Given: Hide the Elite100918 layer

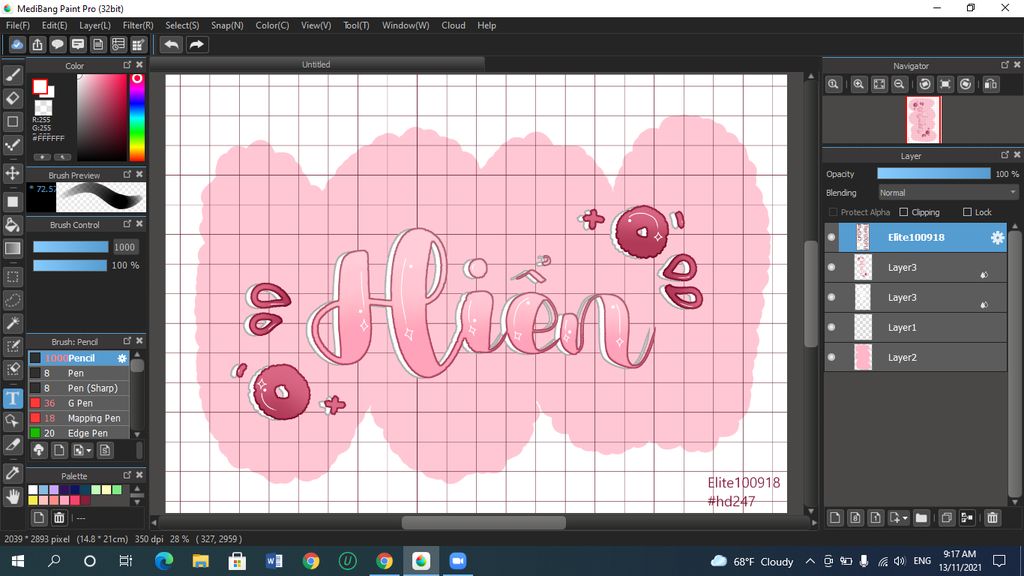Looking at the screenshot, I should [x=831, y=238].
